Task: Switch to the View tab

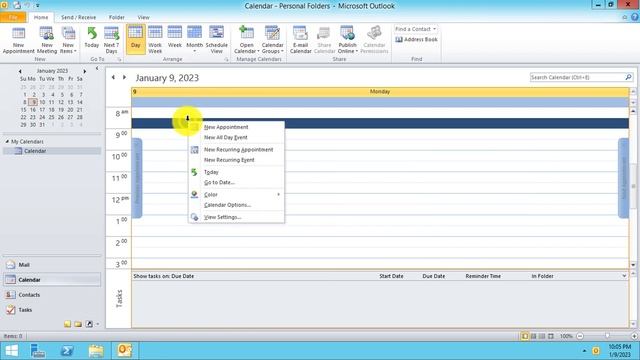Action: [x=143, y=17]
